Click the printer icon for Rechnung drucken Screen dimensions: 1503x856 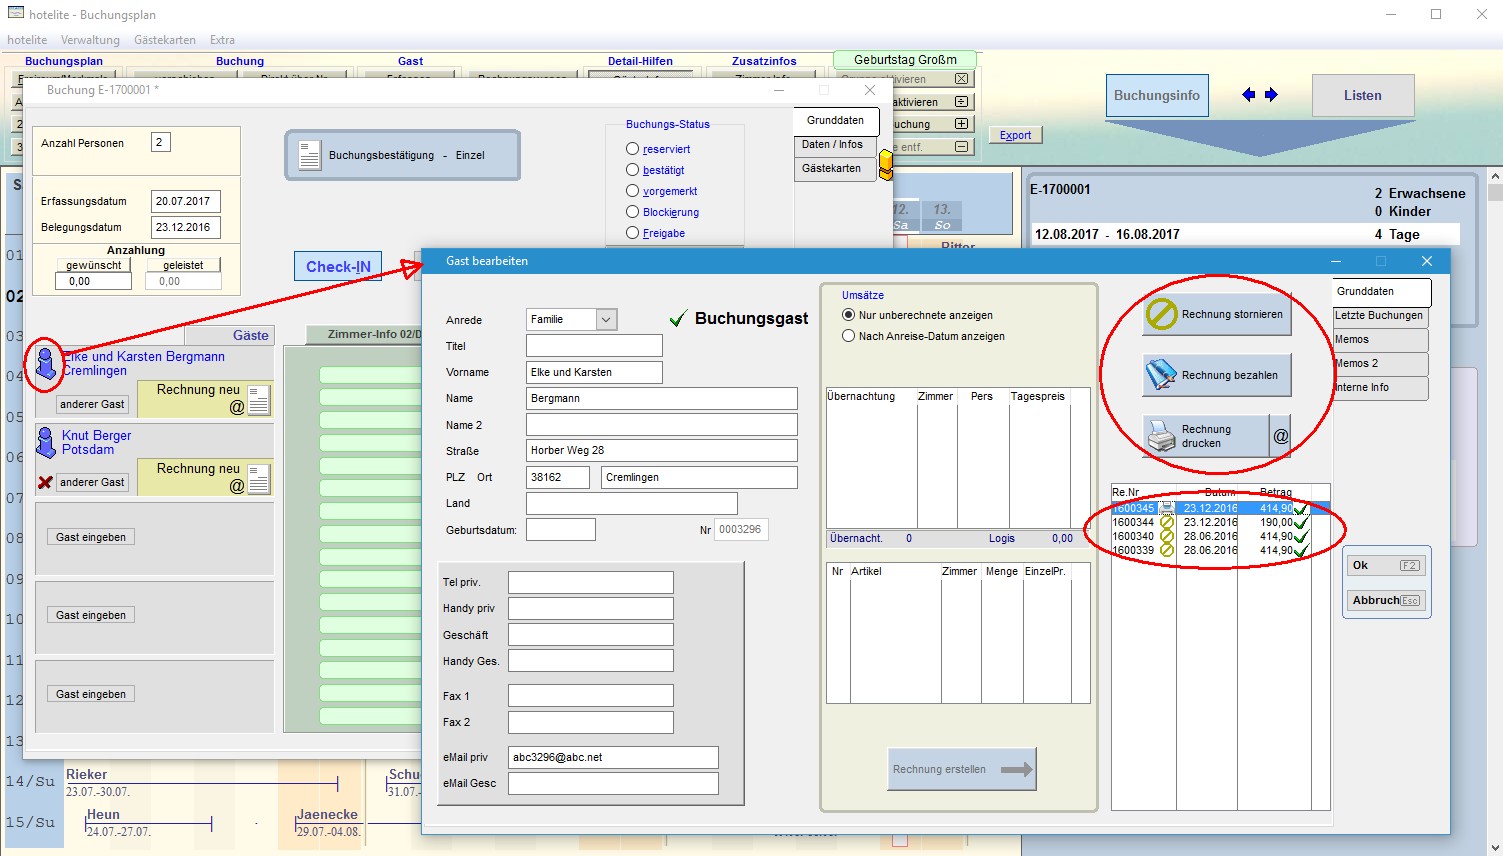(x=1161, y=436)
